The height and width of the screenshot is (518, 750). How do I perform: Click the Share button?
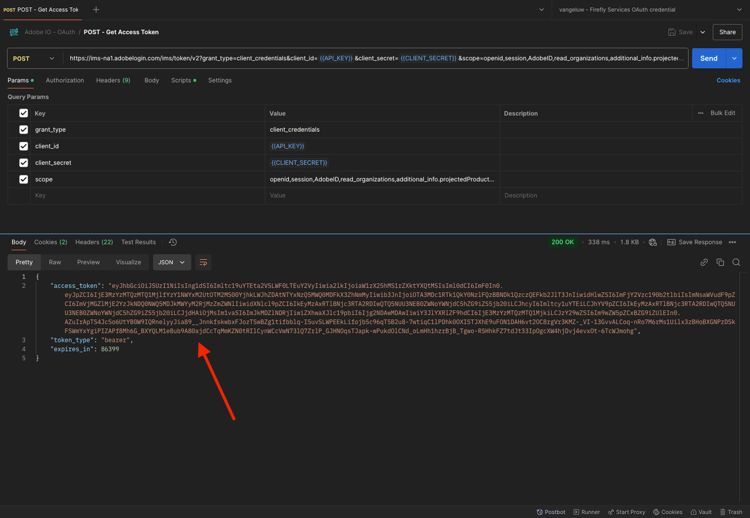(x=727, y=32)
